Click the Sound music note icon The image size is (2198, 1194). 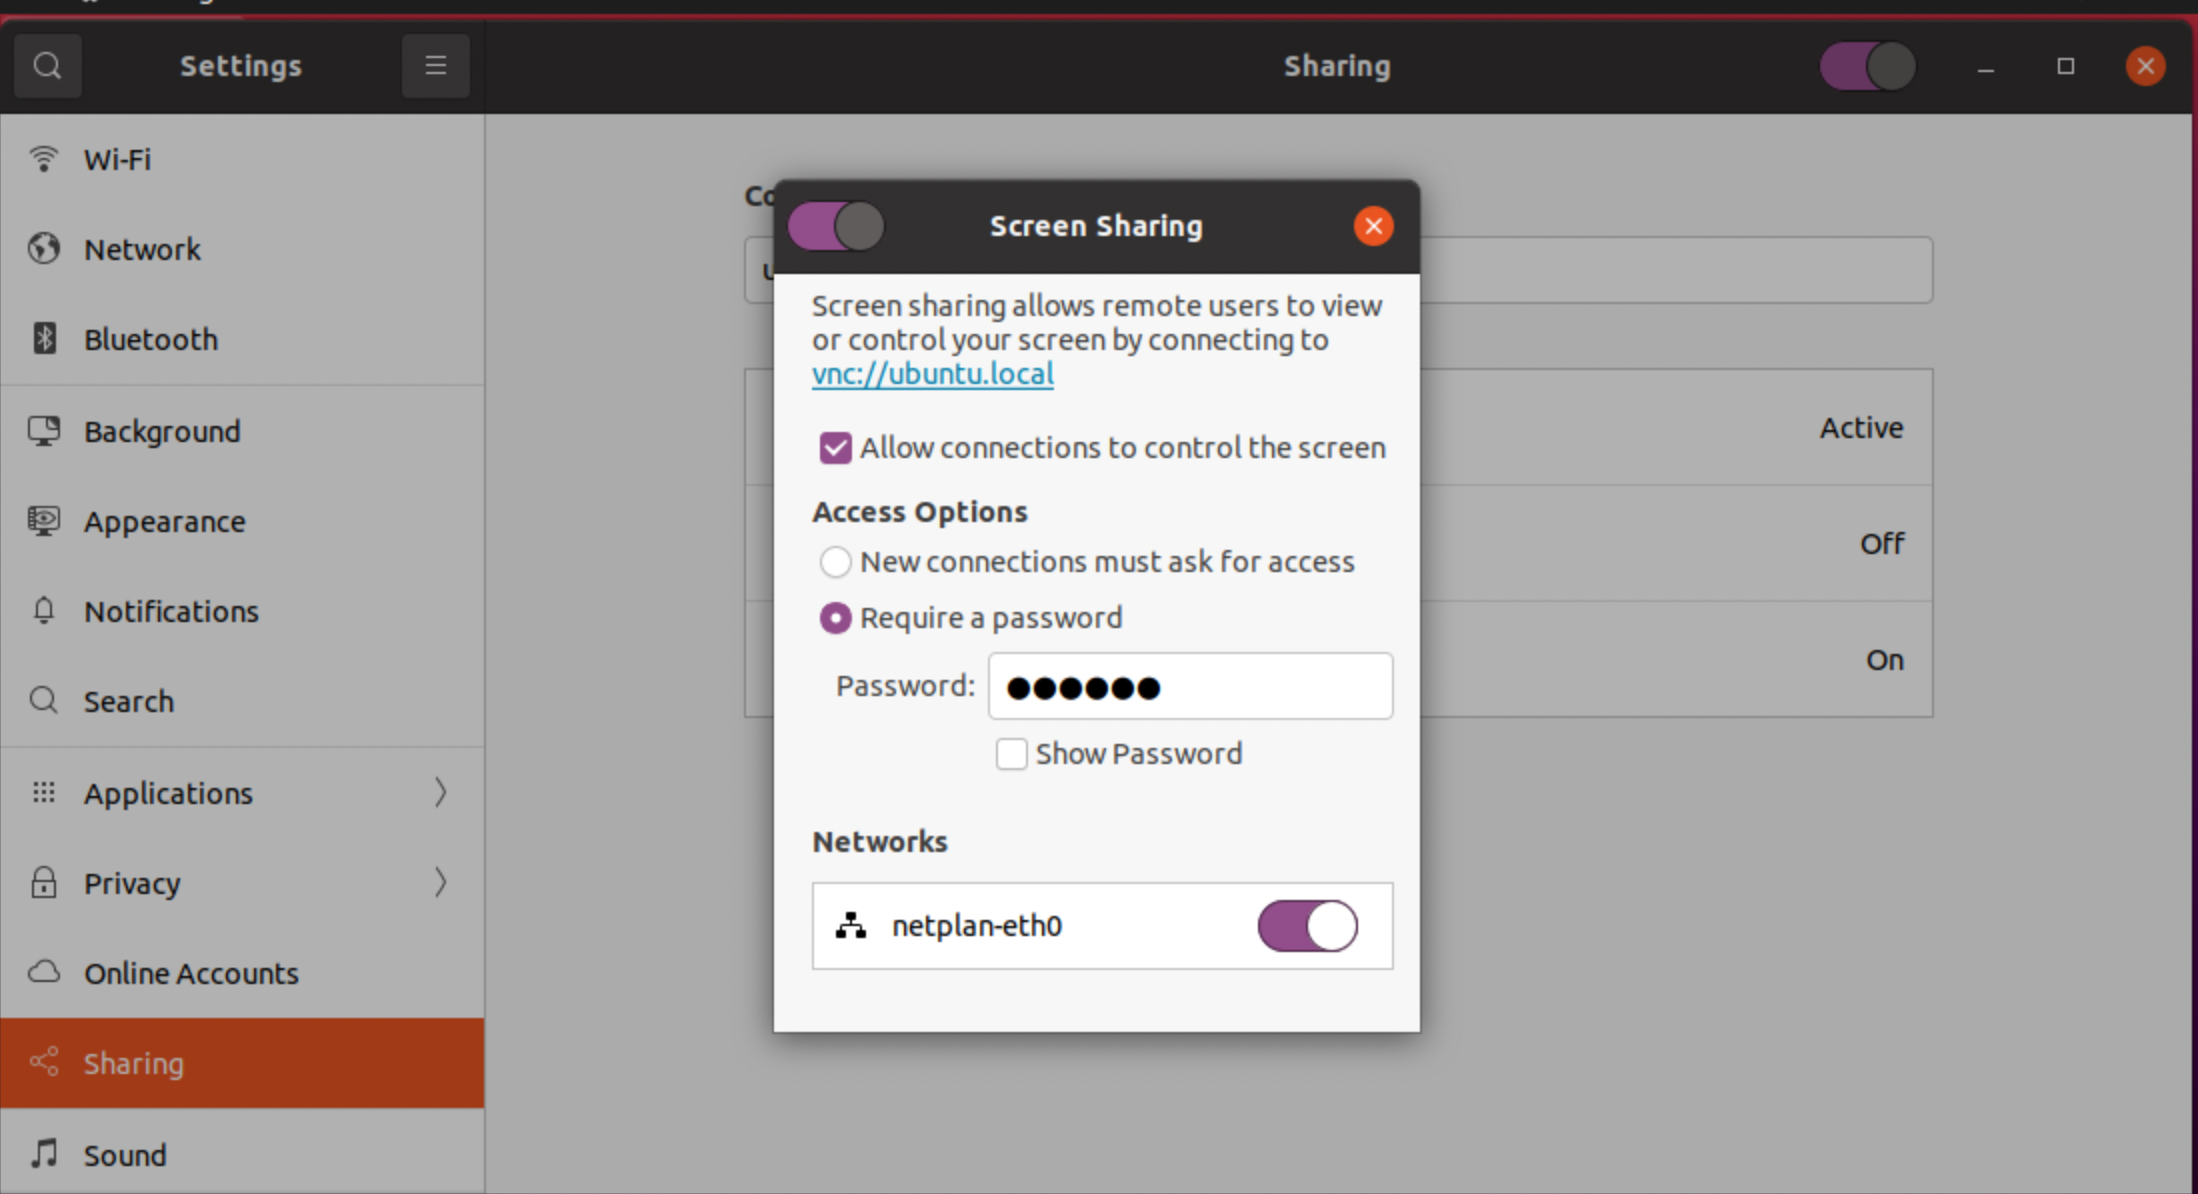(43, 1154)
